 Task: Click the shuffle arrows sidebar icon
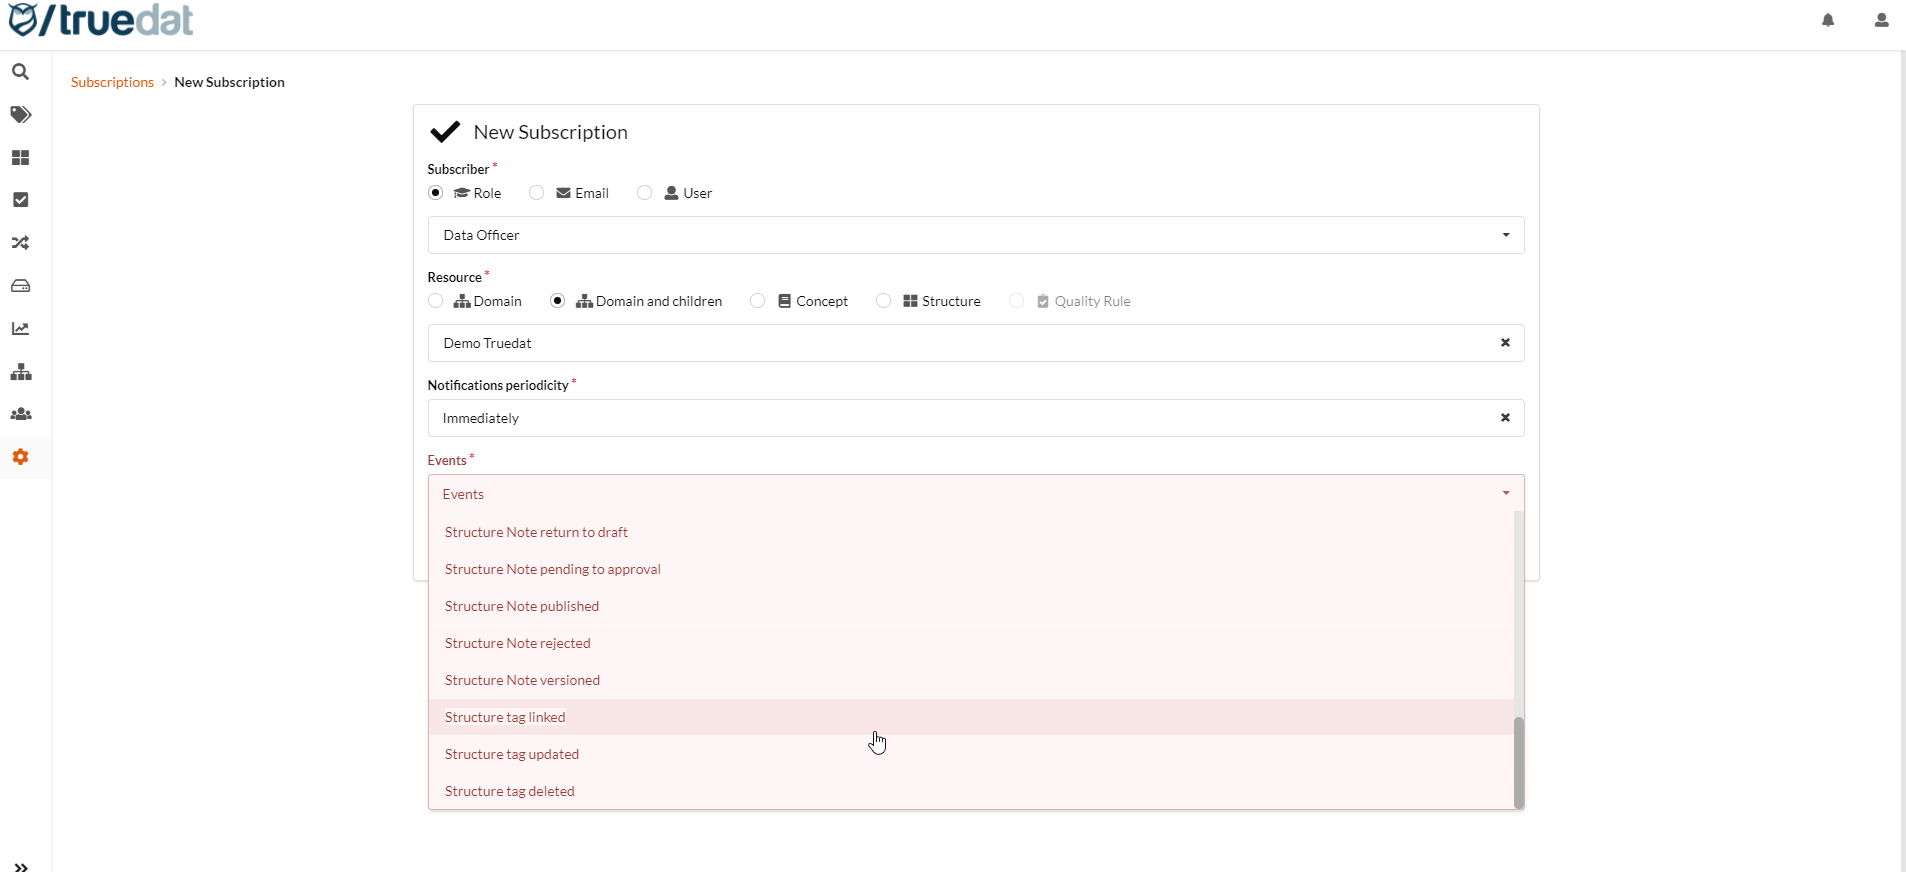pyautogui.click(x=20, y=243)
